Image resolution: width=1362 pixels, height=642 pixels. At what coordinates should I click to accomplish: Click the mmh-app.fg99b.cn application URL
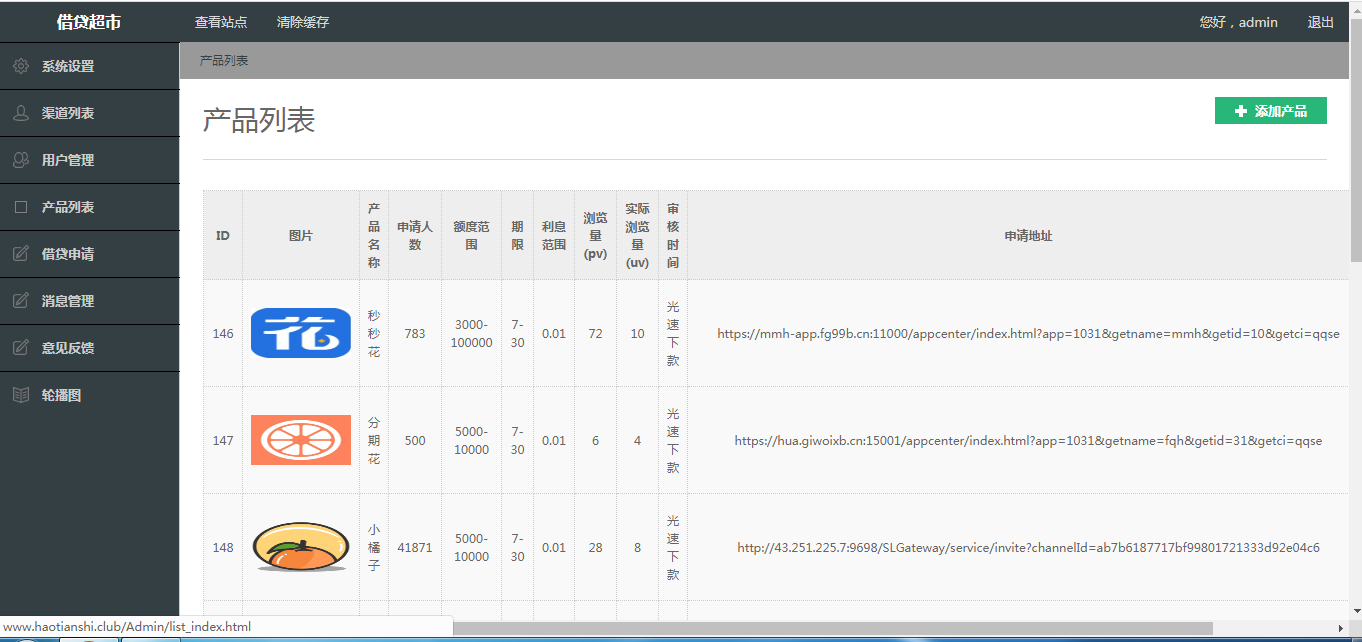1028,334
